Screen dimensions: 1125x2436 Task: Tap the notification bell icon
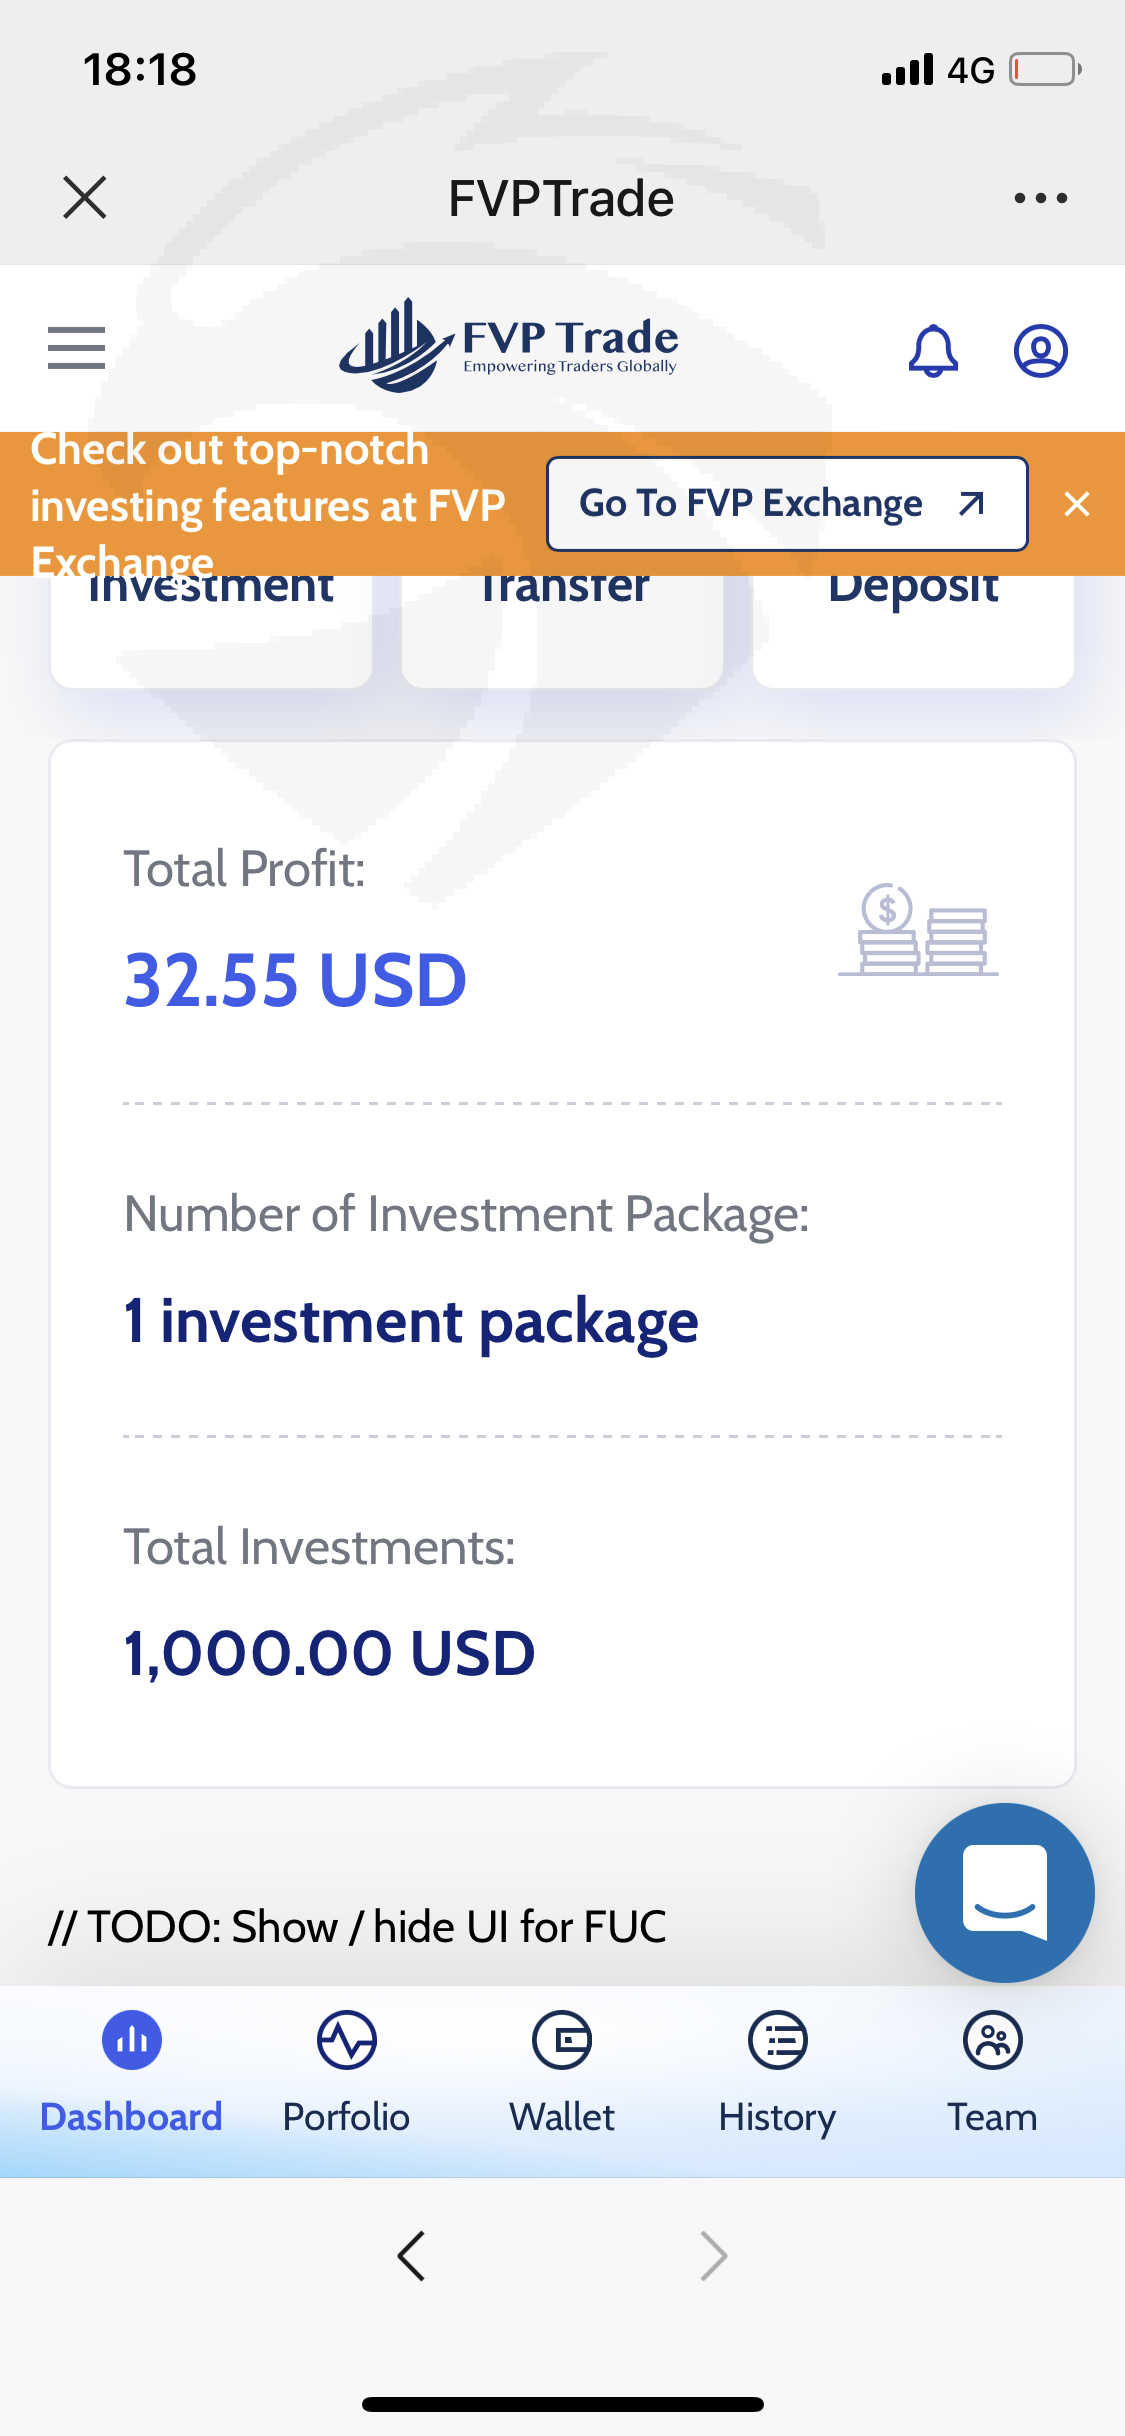pos(933,350)
